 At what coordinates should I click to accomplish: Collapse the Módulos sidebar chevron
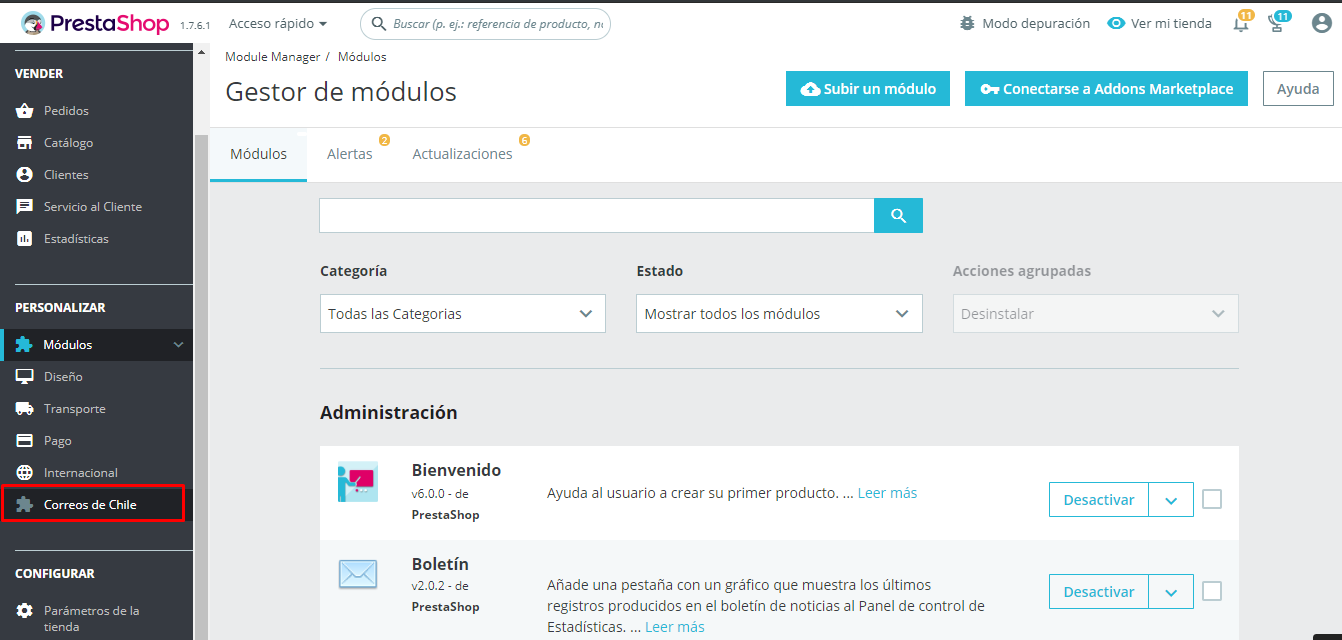coord(179,345)
